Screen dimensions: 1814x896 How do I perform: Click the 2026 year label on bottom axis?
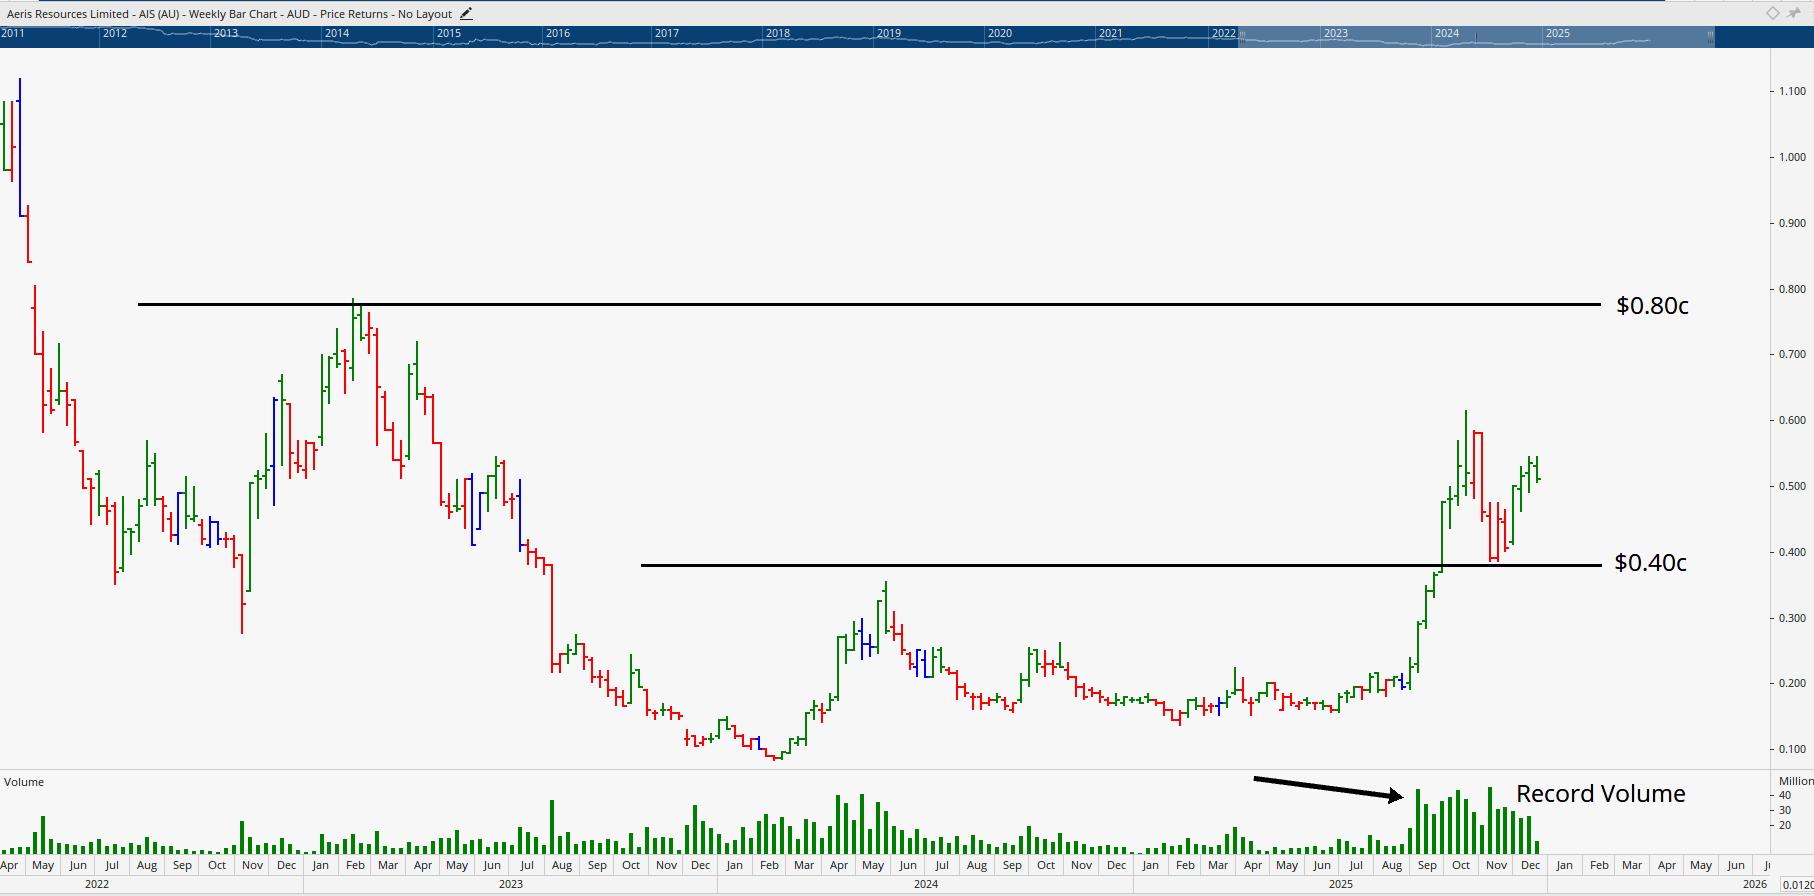(1755, 884)
